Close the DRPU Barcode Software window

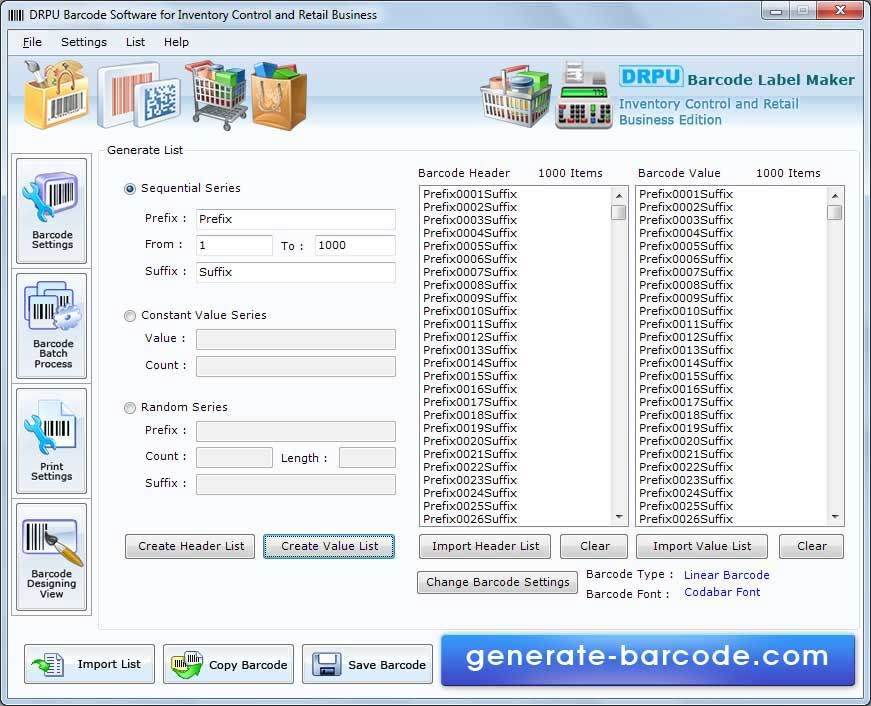click(x=840, y=11)
